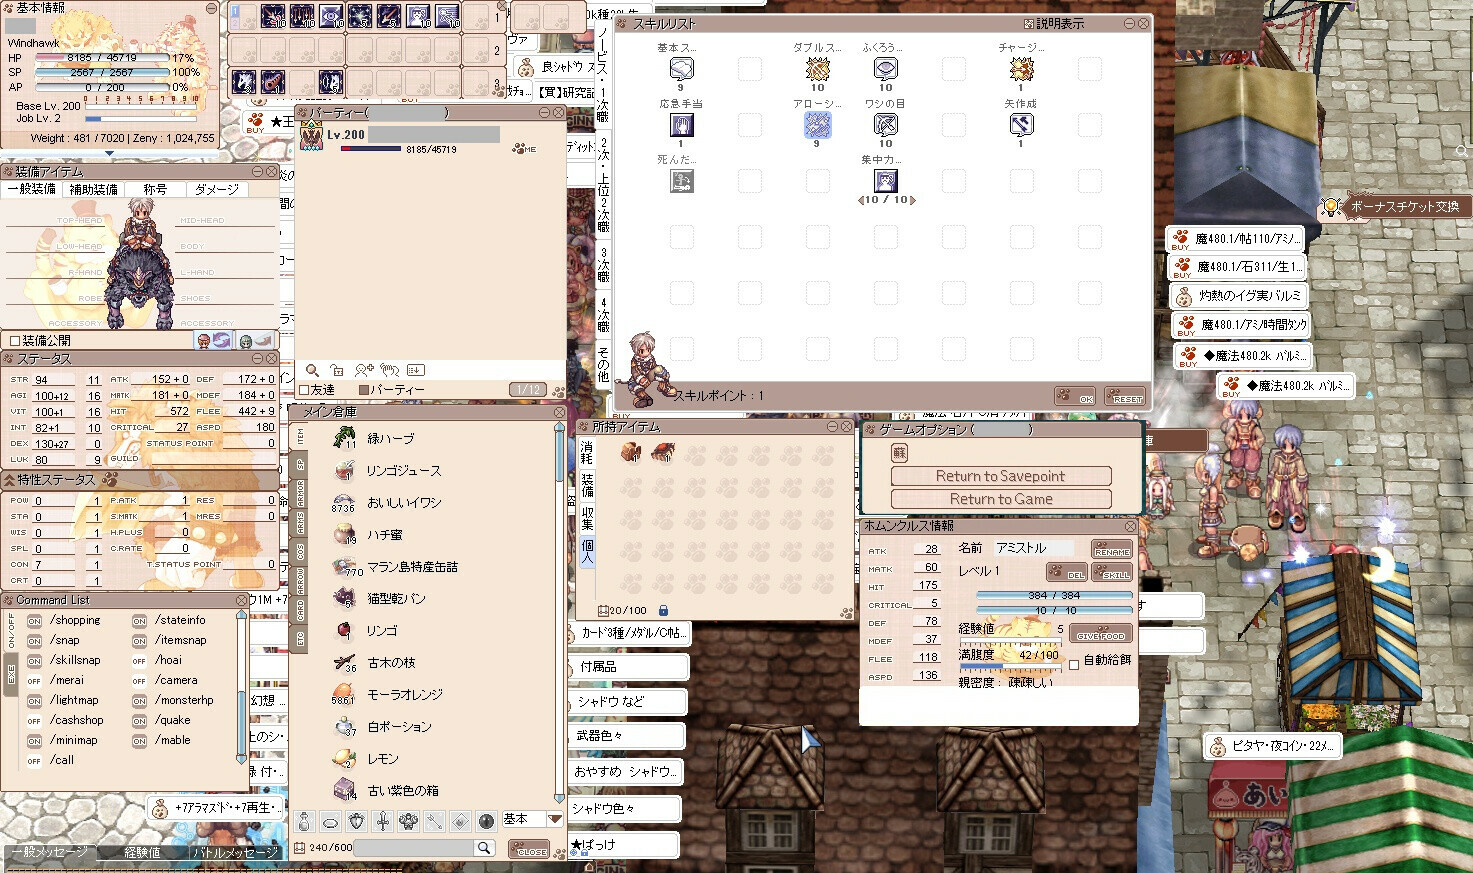Image resolution: width=1473 pixels, height=873 pixels.
Task: Click the armor filter icon in storage footer
Action: tap(357, 821)
